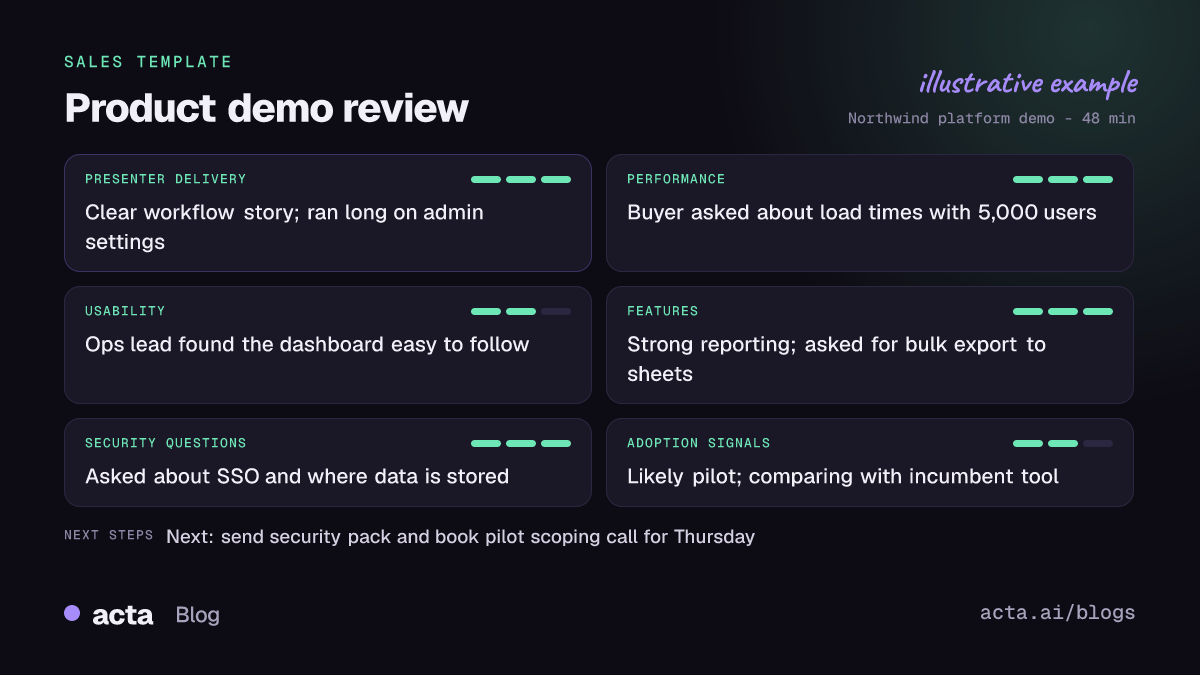The image size is (1200, 675).
Task: Select the Security Questions card
Action: [328, 463]
